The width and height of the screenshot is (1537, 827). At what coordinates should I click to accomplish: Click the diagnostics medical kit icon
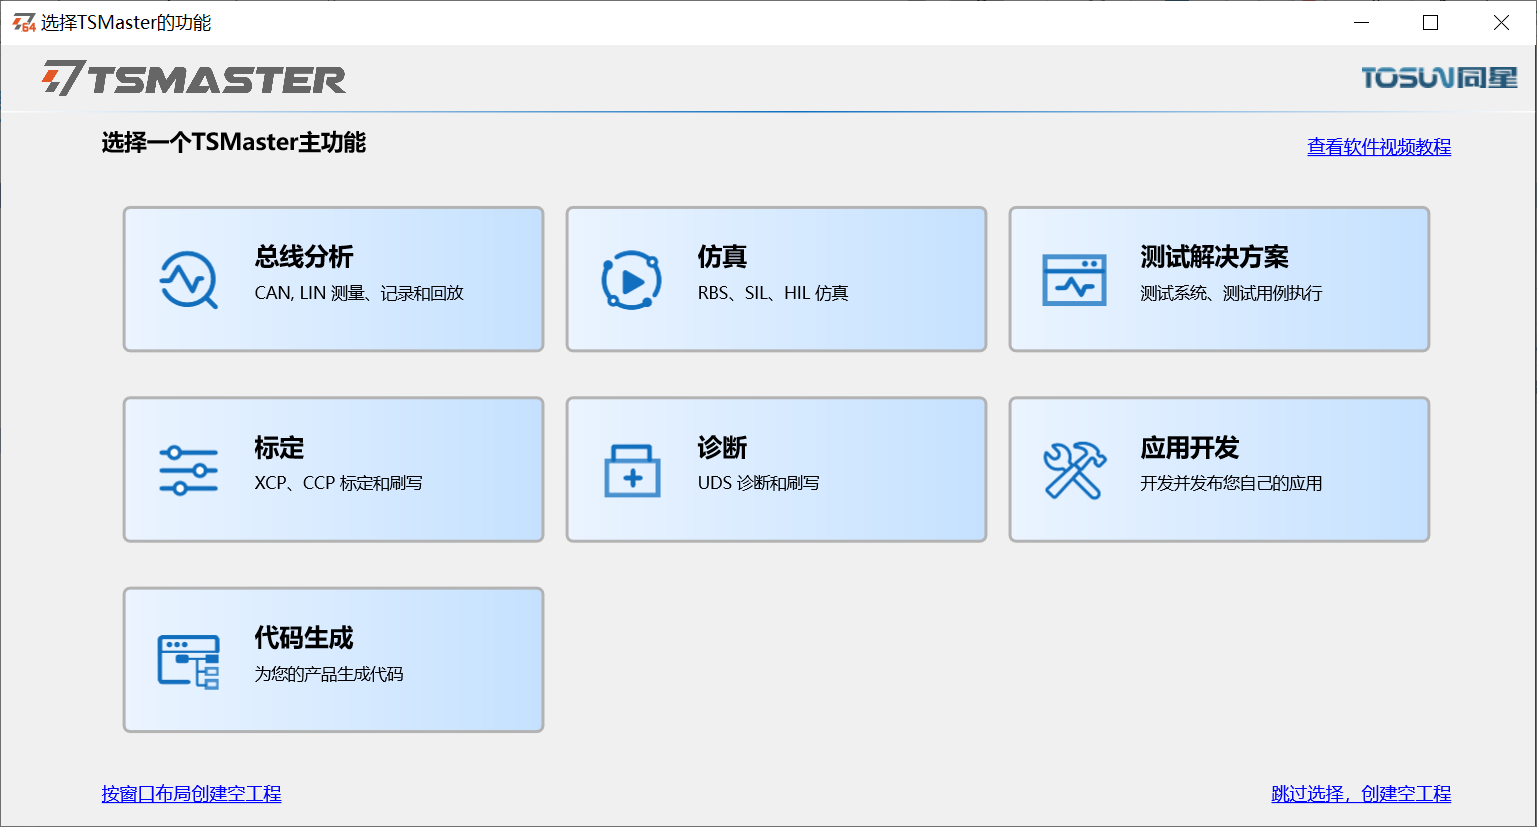coord(632,470)
